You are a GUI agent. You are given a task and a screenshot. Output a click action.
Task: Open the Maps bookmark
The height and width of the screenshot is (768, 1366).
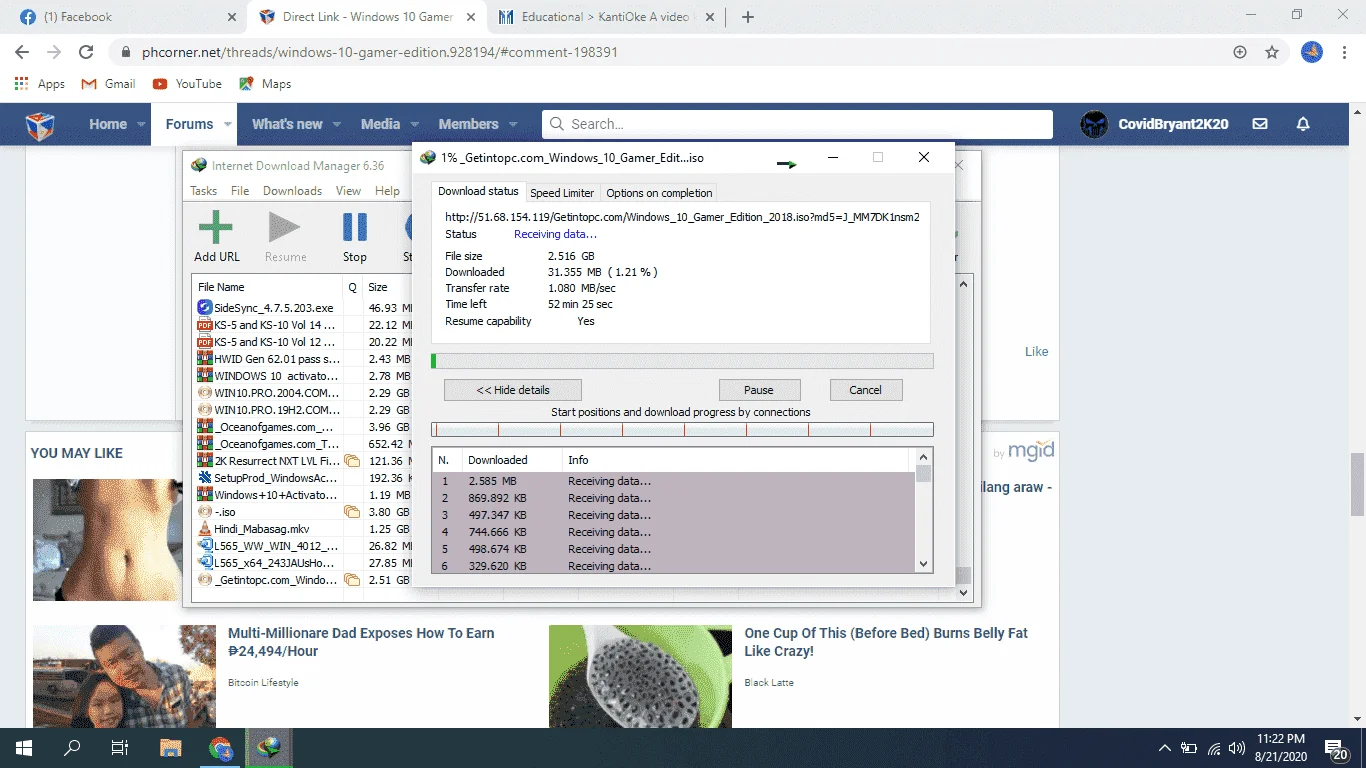click(265, 84)
